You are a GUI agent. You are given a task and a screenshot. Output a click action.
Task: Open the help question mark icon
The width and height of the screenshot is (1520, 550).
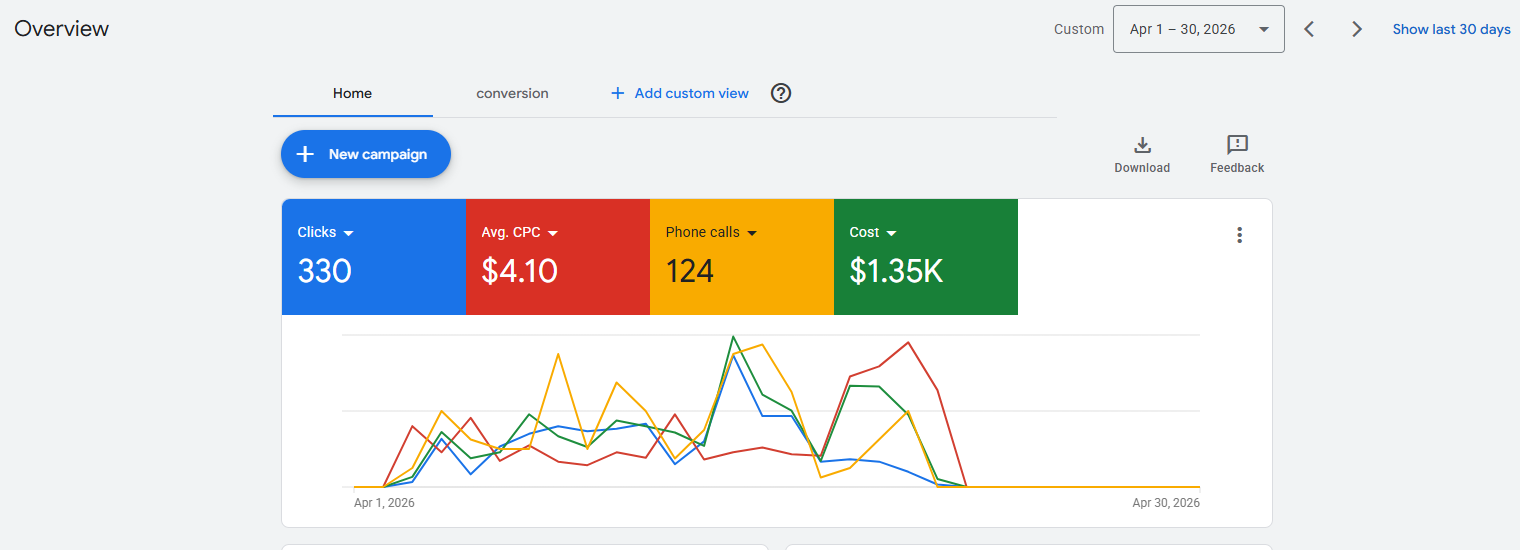pos(781,93)
